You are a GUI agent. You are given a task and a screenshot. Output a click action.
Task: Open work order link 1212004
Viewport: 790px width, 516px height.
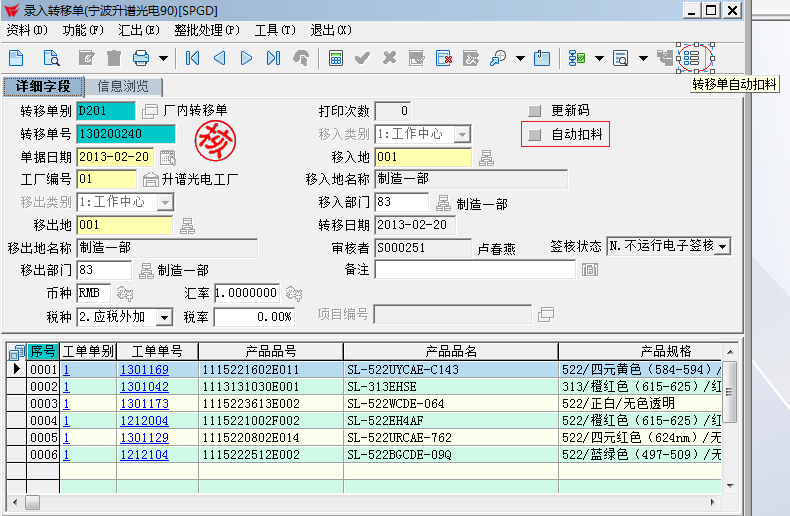coord(145,421)
